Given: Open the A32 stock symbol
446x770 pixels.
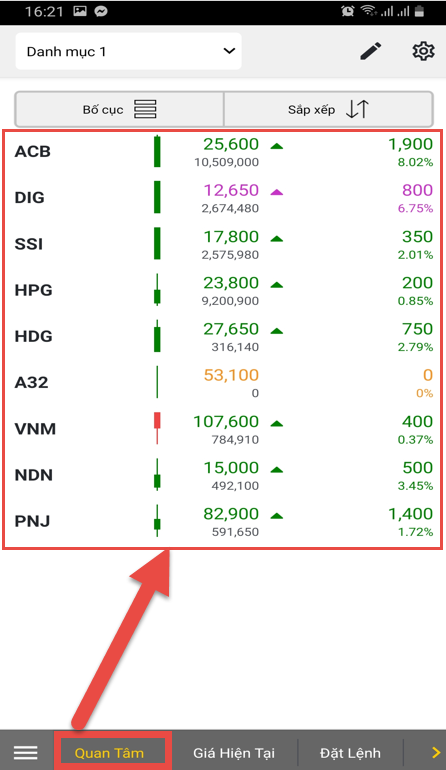Looking at the screenshot, I should point(31,382).
